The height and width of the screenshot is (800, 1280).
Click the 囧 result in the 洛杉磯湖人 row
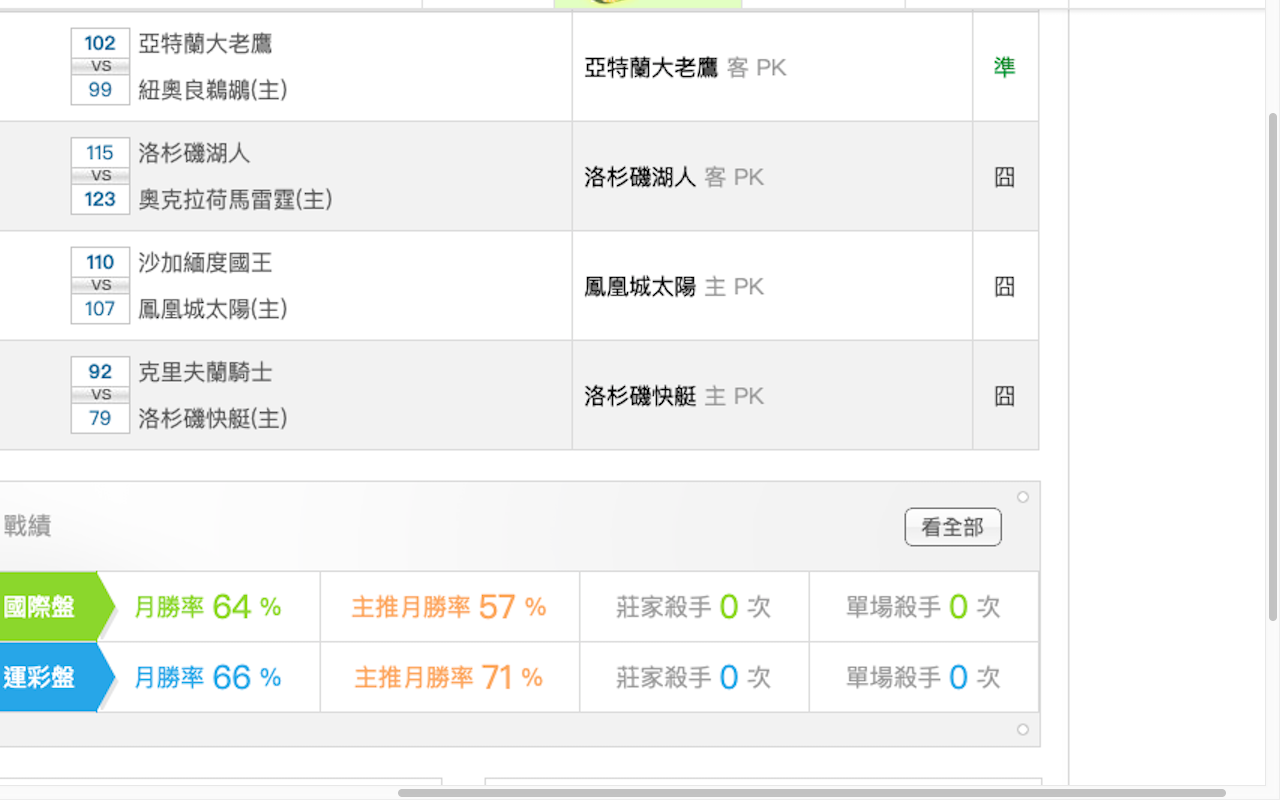[1004, 177]
